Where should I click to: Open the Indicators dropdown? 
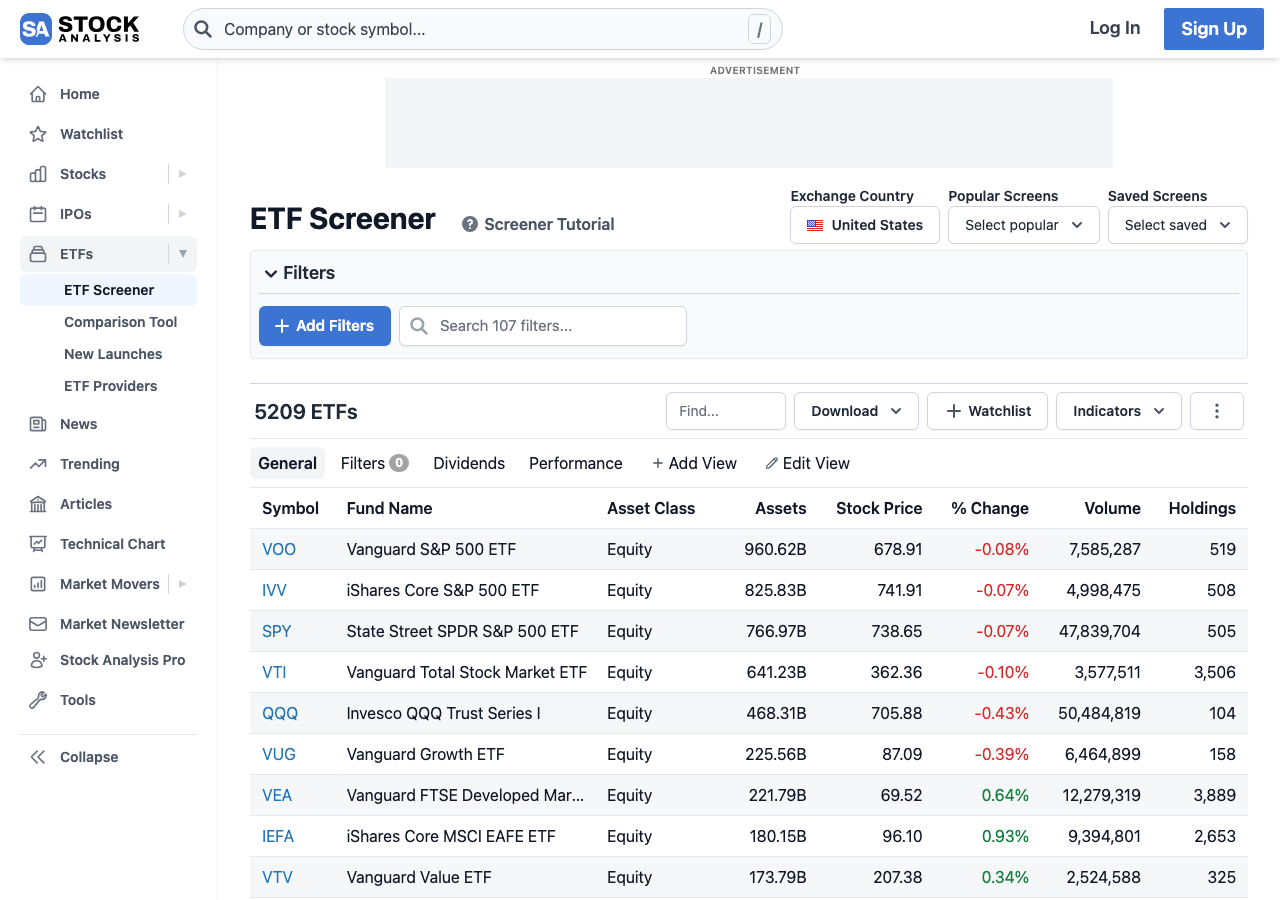1119,411
